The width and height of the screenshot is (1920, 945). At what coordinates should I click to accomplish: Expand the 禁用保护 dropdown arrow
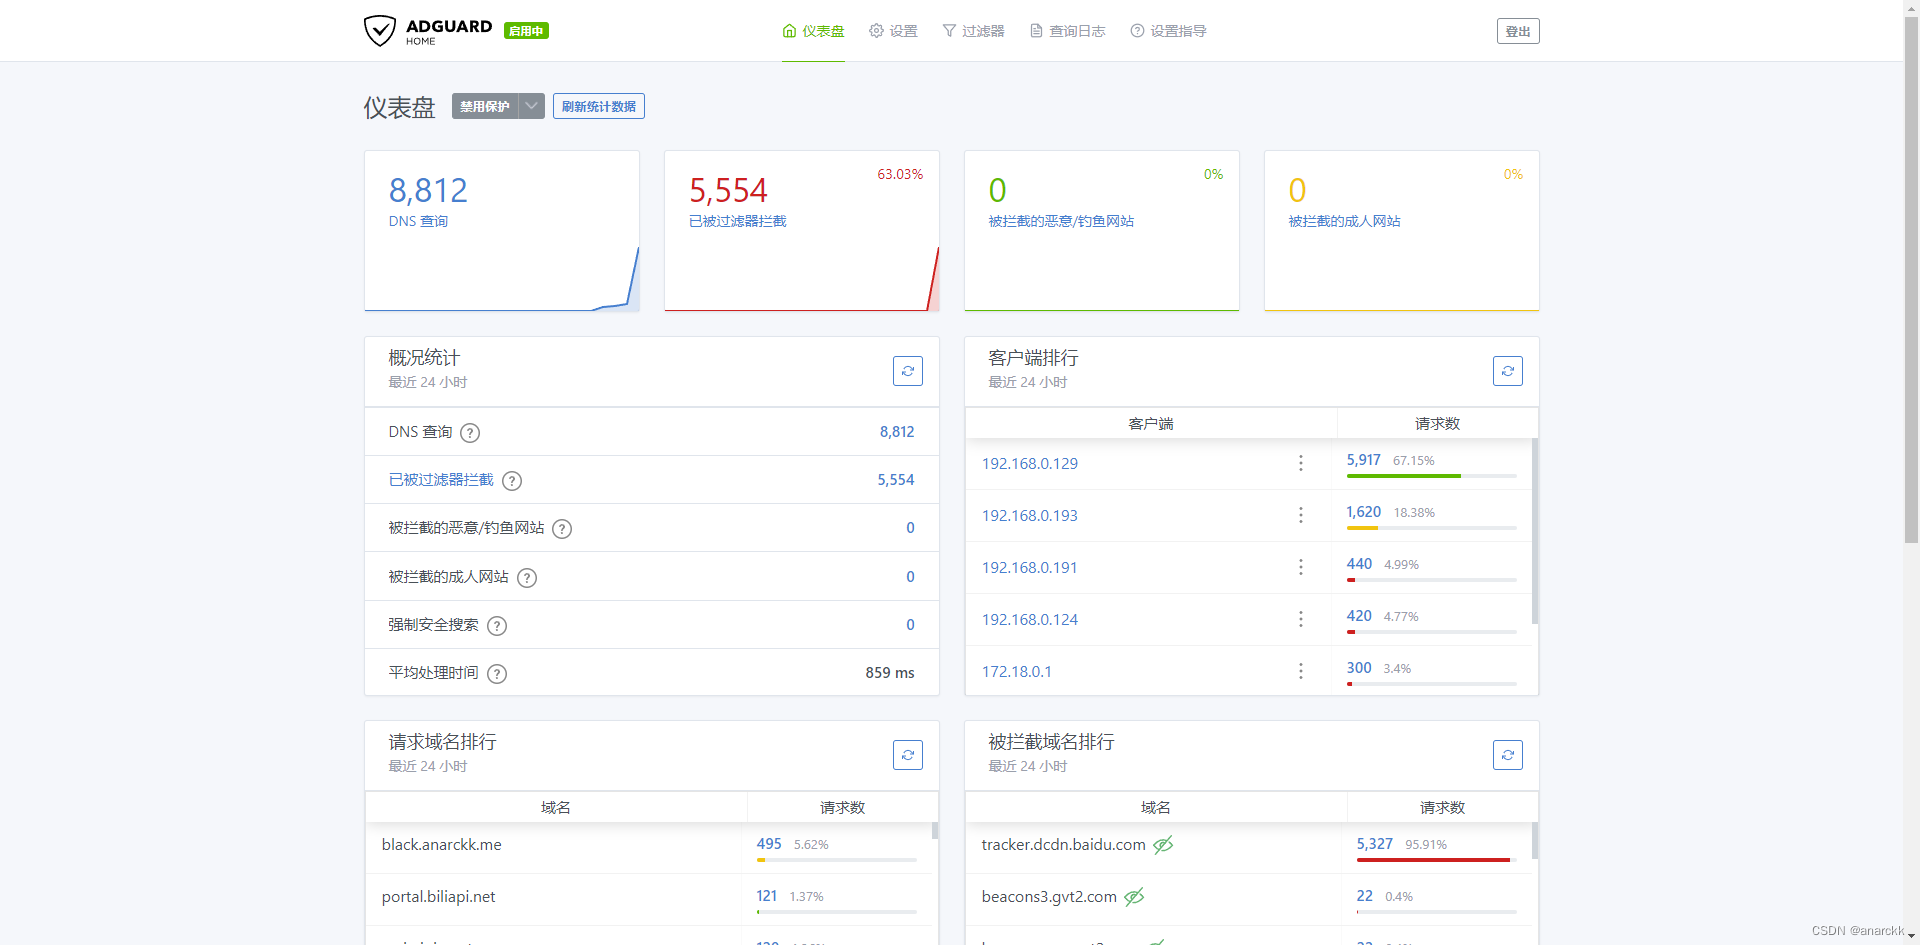pos(532,106)
